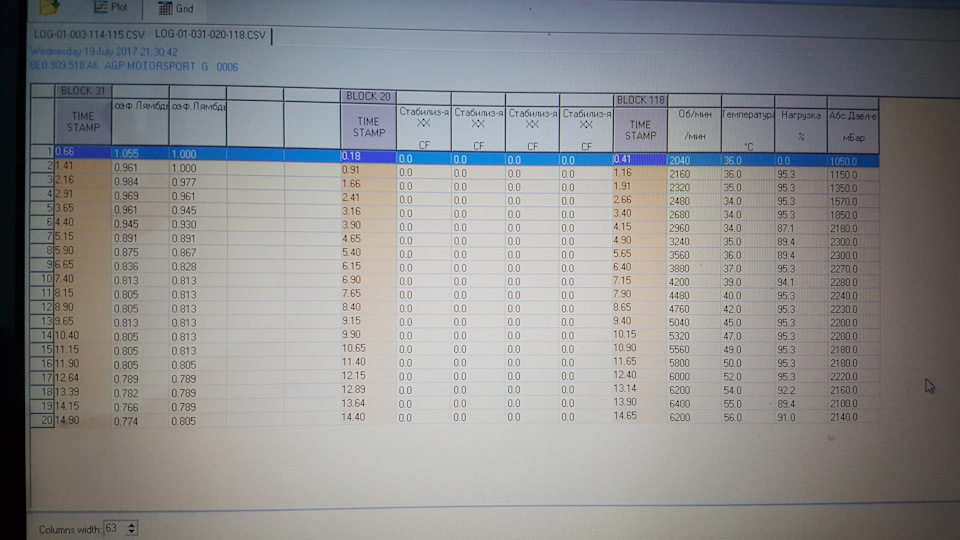Select the BLOCK 20 group header
The width and height of the screenshot is (960, 540).
[x=368, y=96]
